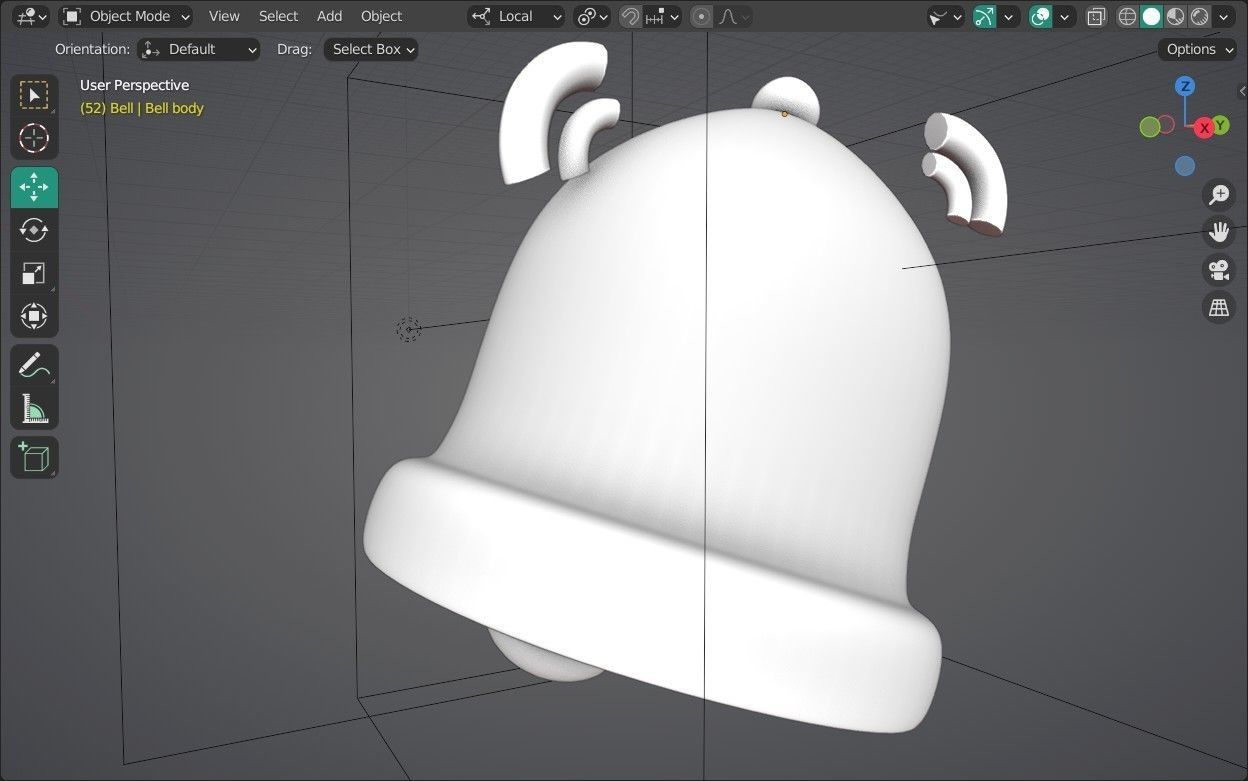The height and width of the screenshot is (781, 1248).
Task: Open the View menu
Action: pyautogui.click(x=224, y=16)
